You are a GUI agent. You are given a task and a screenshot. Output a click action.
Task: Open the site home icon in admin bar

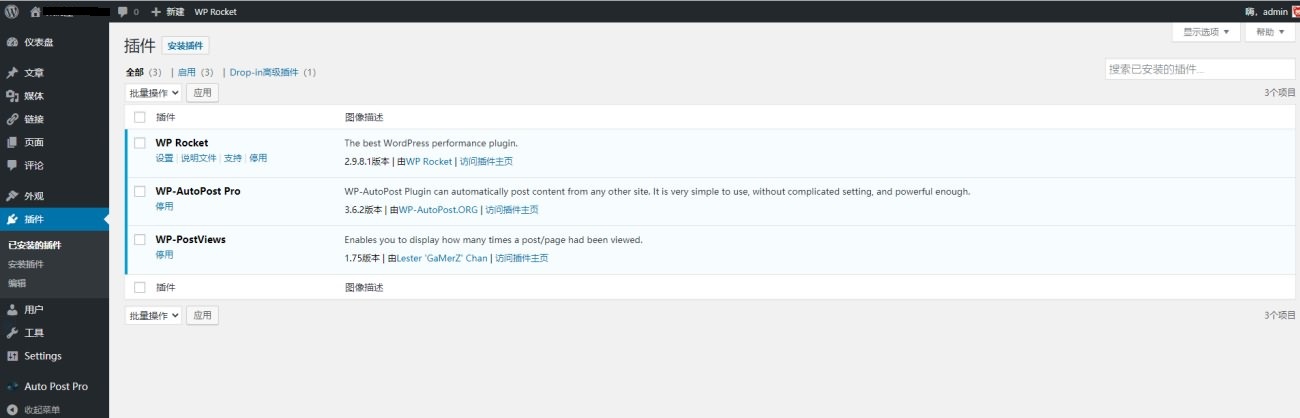36,12
